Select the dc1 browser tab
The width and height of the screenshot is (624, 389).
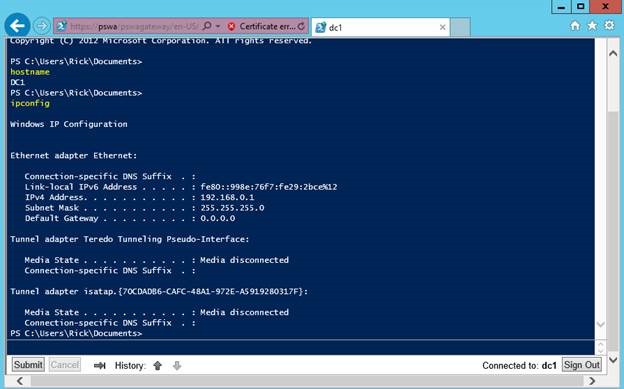[x=380, y=27]
